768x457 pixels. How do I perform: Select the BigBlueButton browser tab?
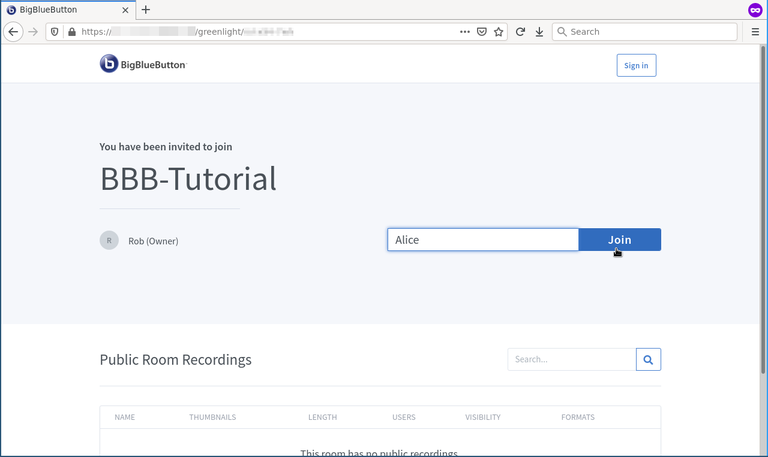69,10
